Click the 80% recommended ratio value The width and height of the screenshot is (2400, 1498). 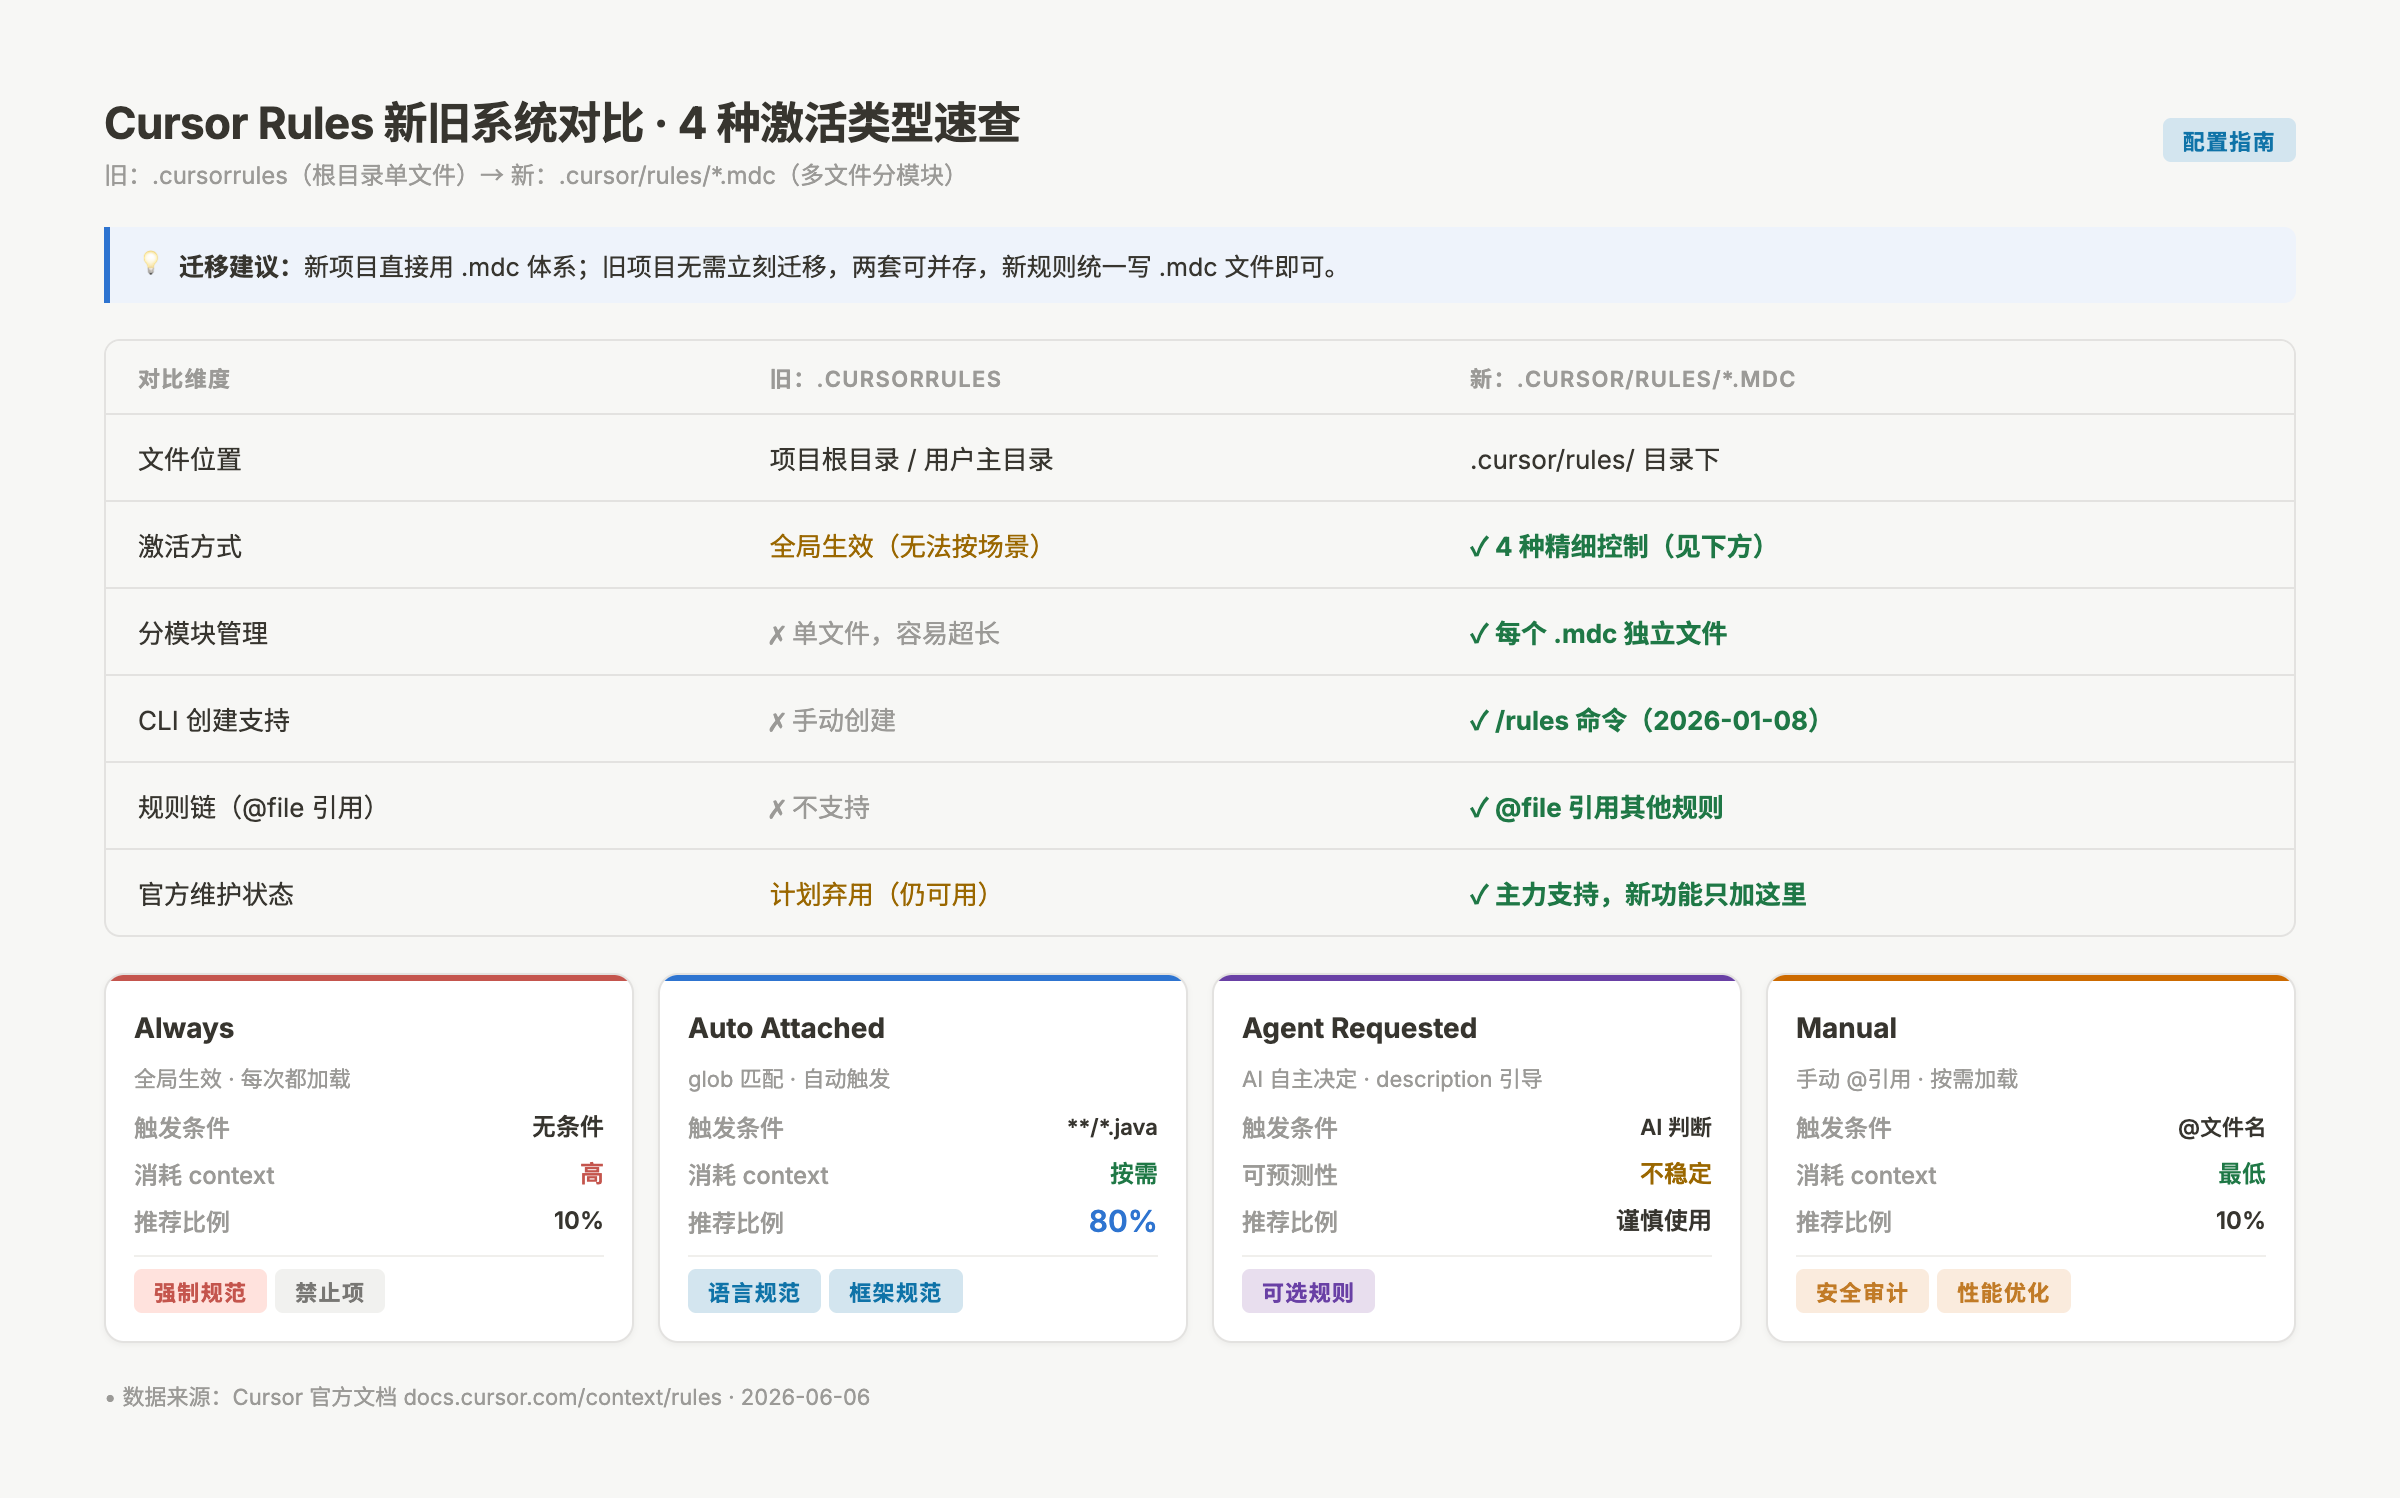[1122, 1221]
